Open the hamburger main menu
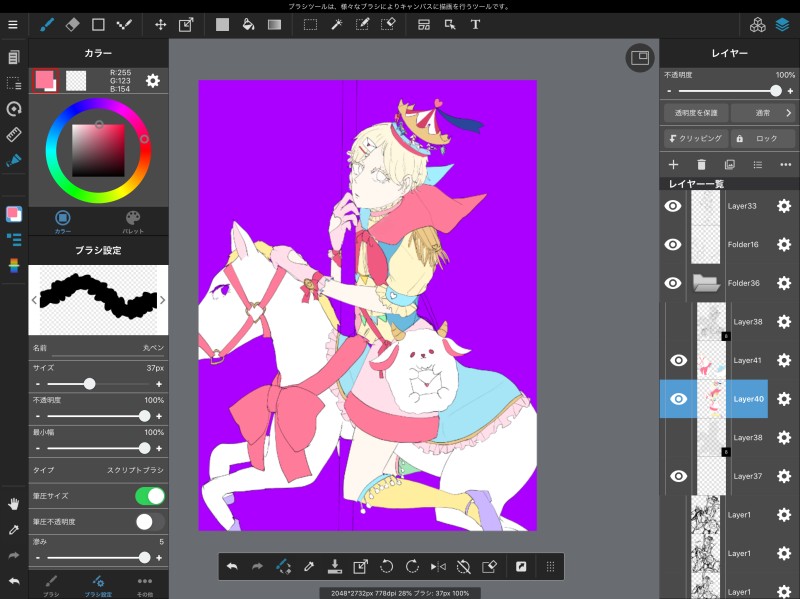 click(x=13, y=24)
